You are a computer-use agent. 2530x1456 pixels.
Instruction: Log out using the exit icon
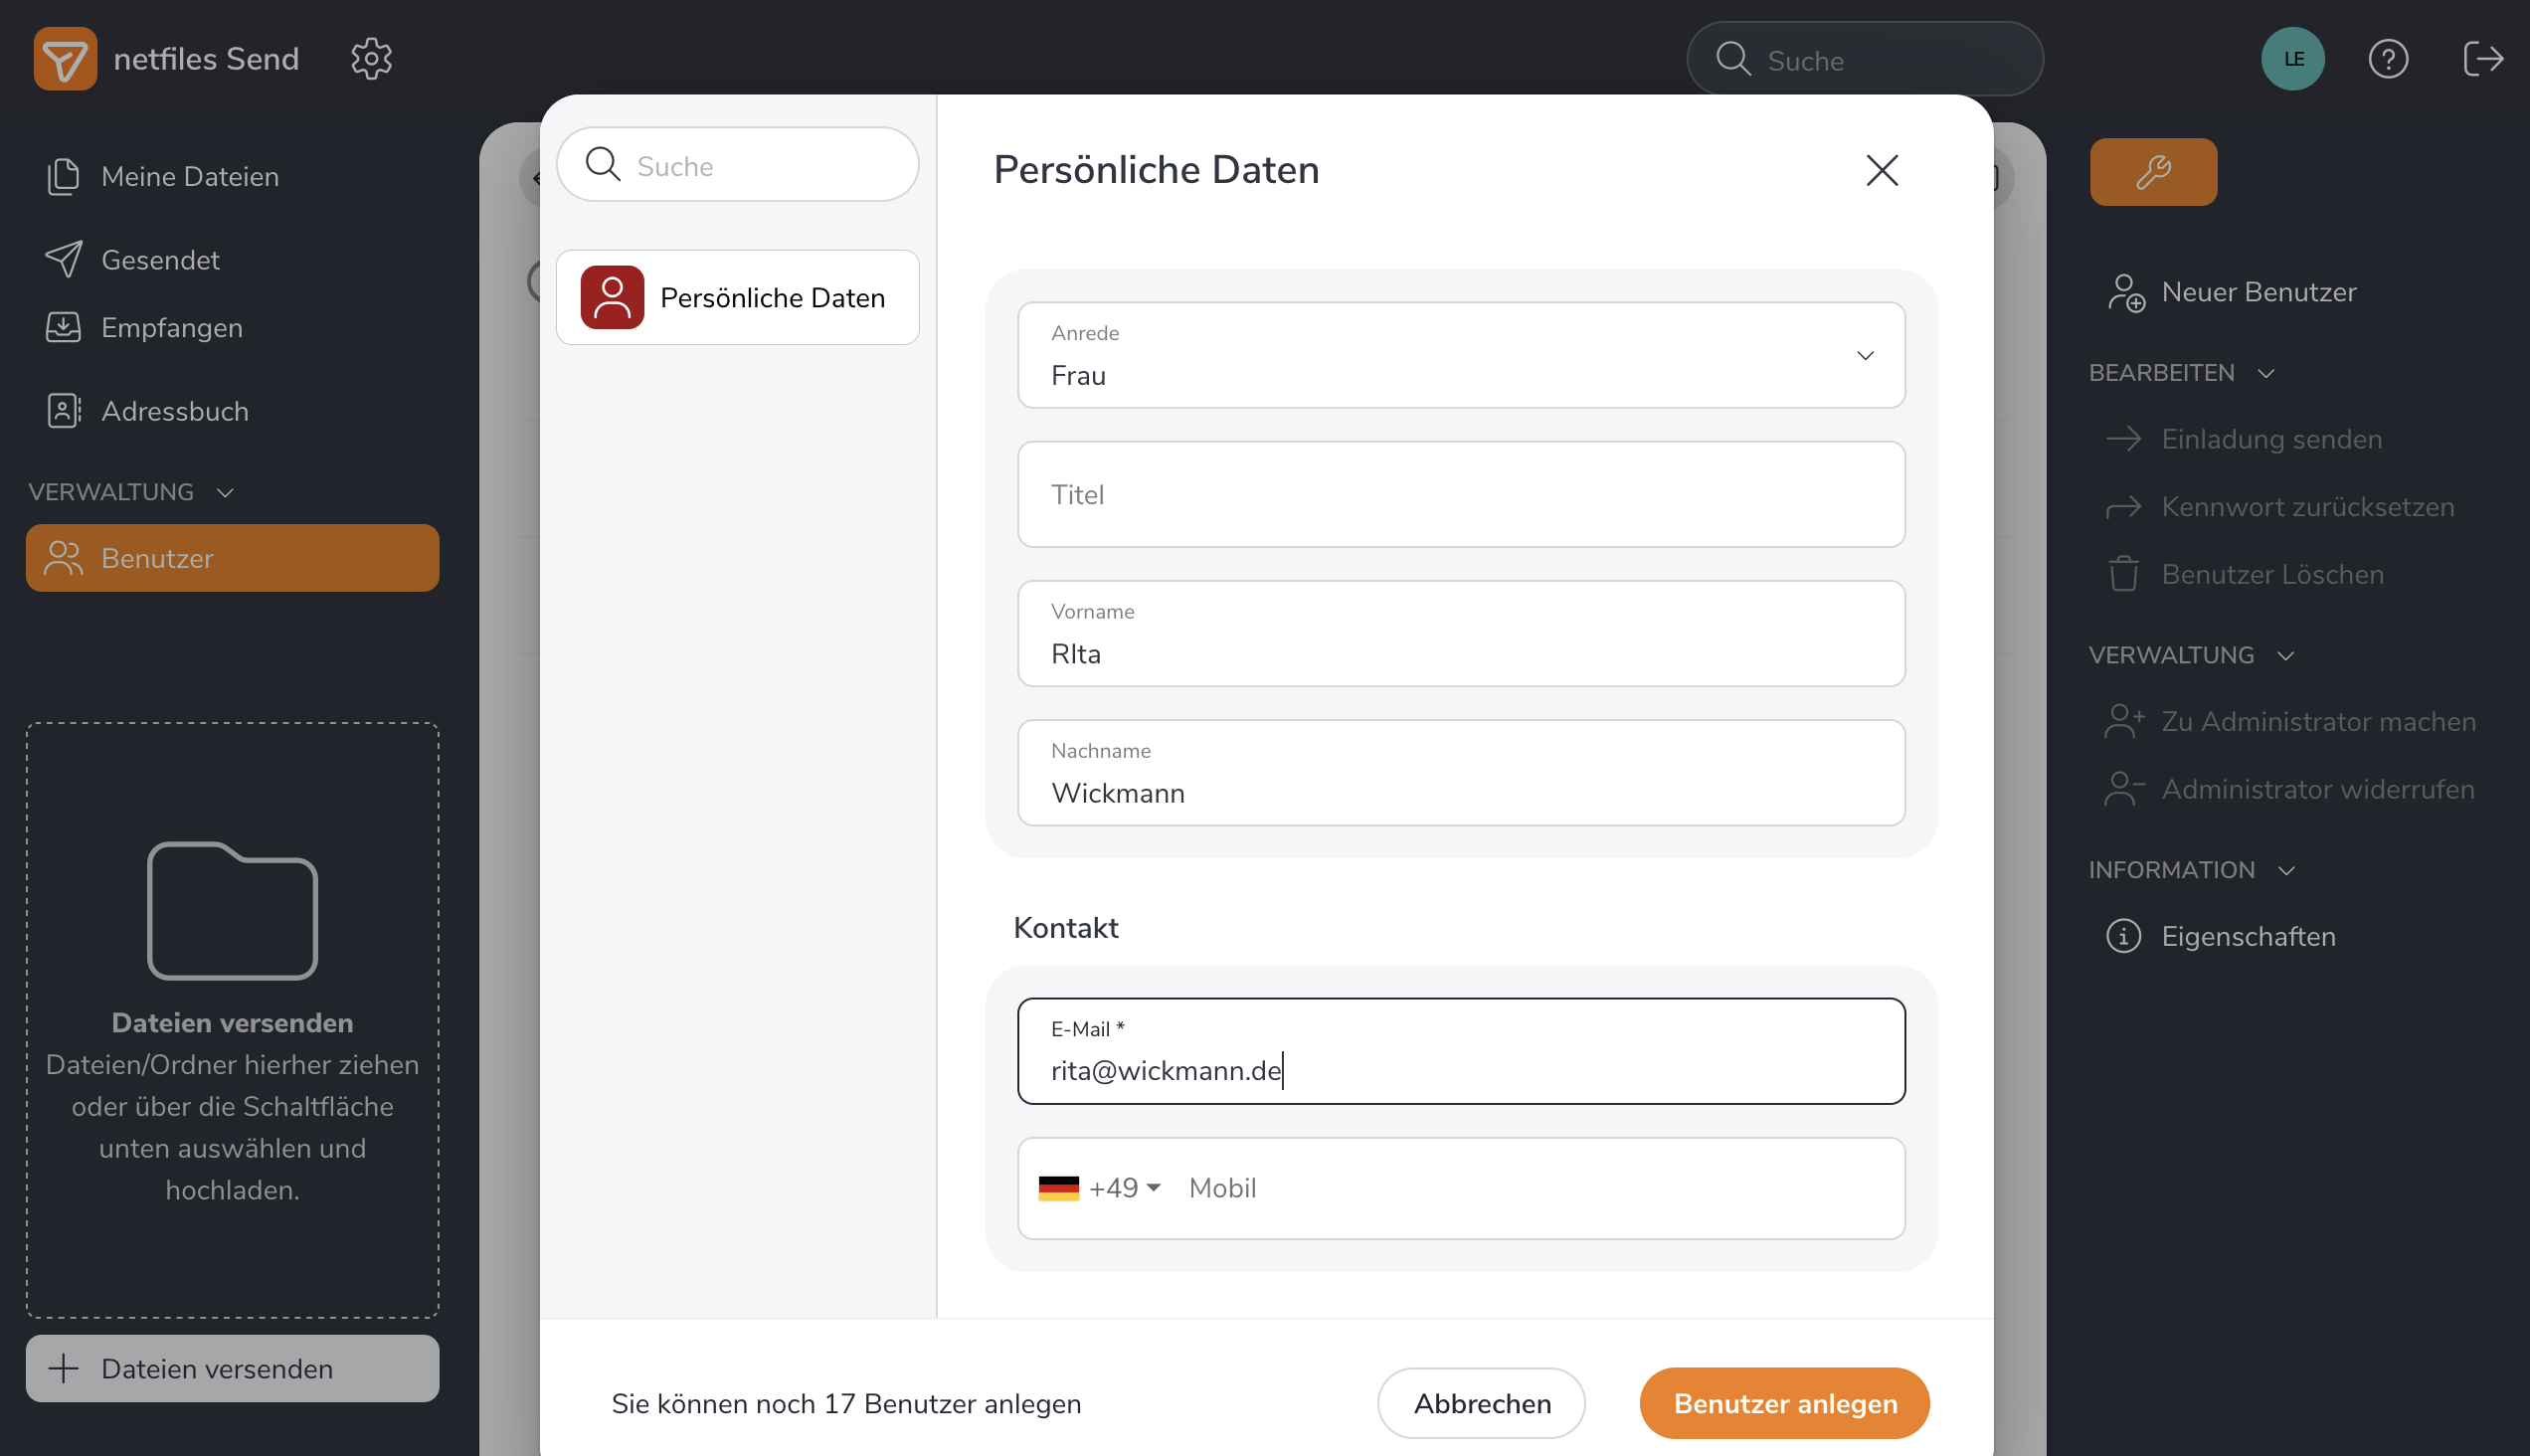click(x=2482, y=59)
